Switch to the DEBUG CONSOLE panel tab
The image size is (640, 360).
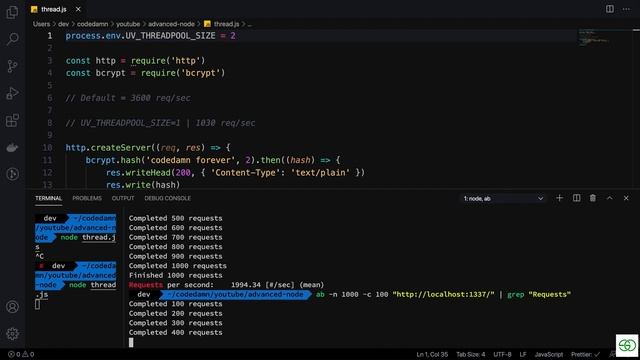[167, 198]
